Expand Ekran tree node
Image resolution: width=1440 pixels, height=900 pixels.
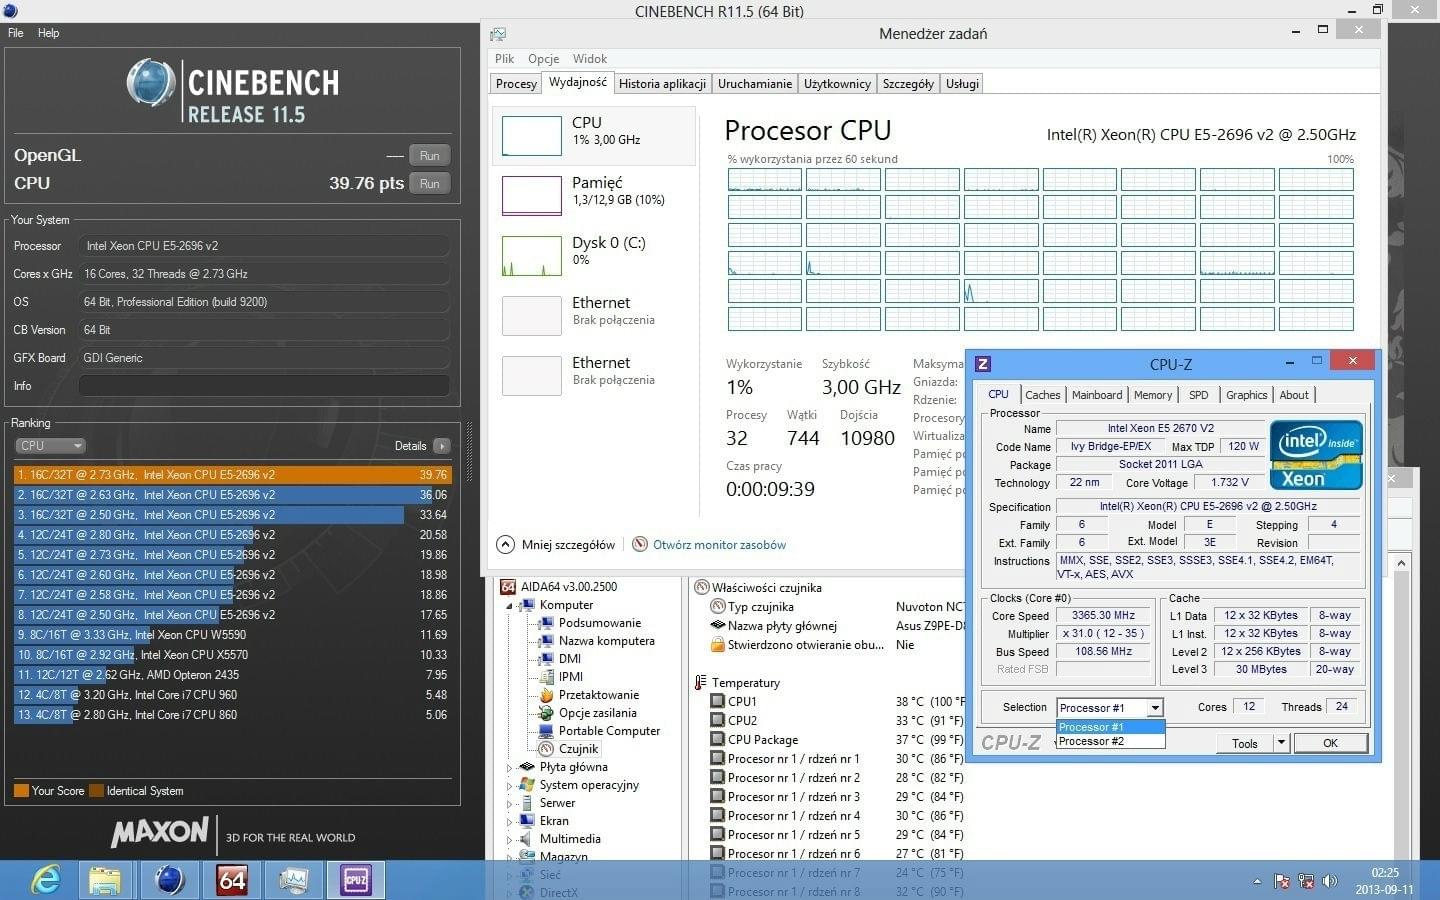[508, 822]
